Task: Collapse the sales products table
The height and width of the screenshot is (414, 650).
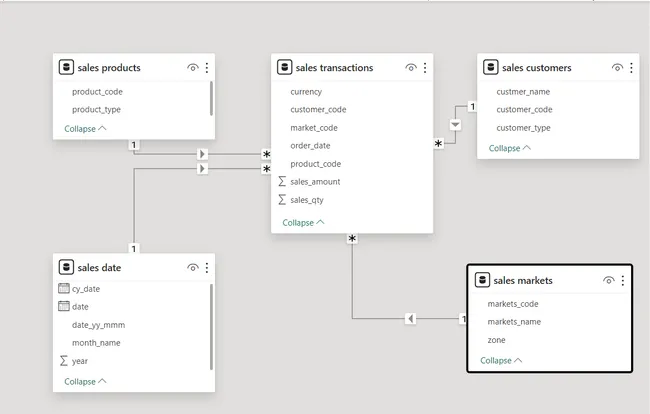Action: (85, 128)
